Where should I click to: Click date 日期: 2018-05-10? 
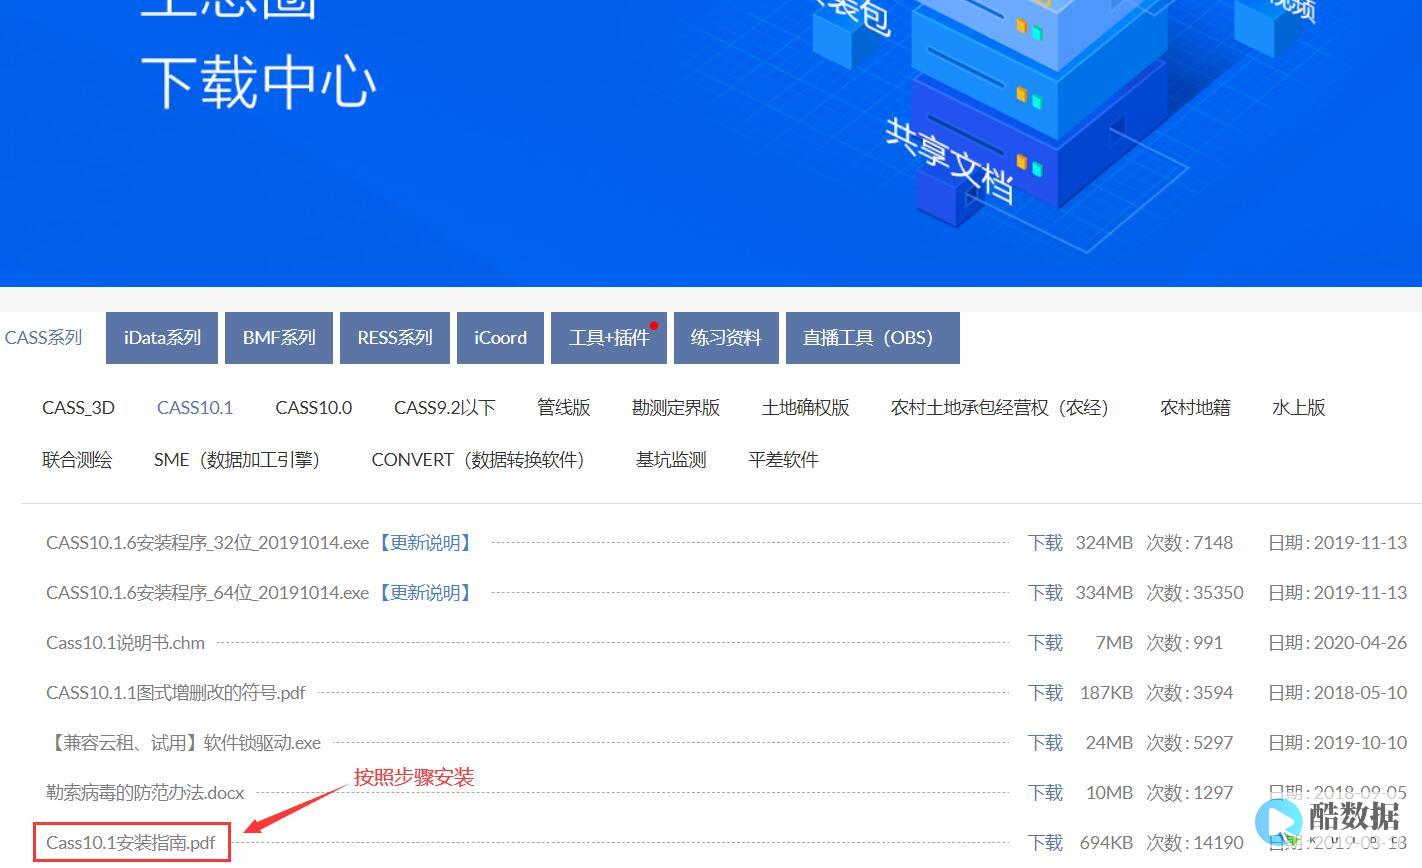pyautogui.click(x=1337, y=693)
